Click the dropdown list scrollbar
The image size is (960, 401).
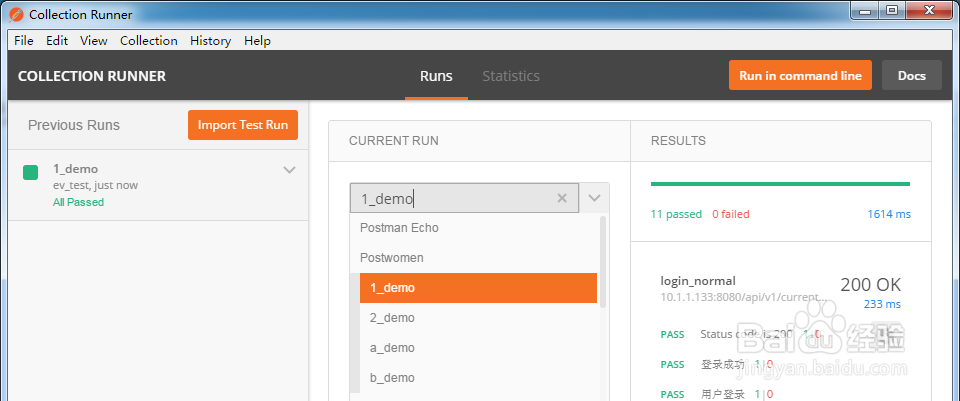[x=603, y=261]
